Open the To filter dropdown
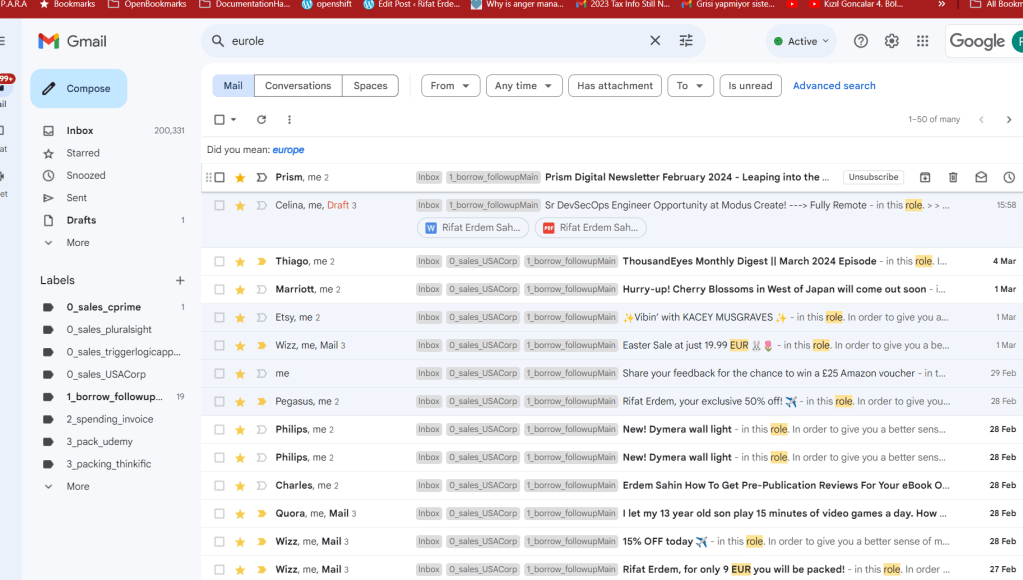This screenshot has width=1023, height=580. click(690, 85)
